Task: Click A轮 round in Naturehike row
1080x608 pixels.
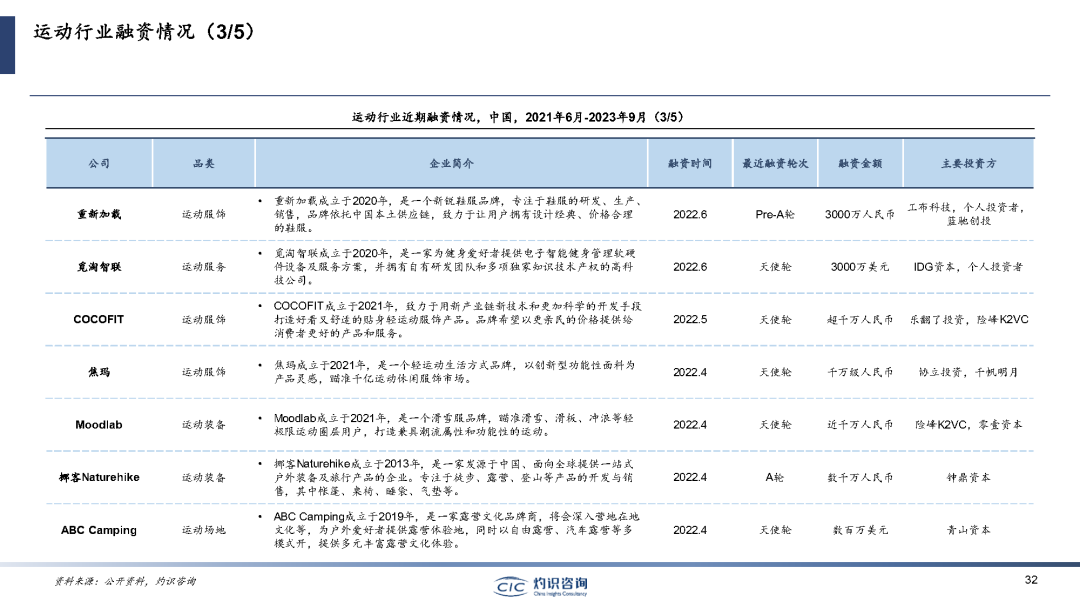Action: click(775, 477)
